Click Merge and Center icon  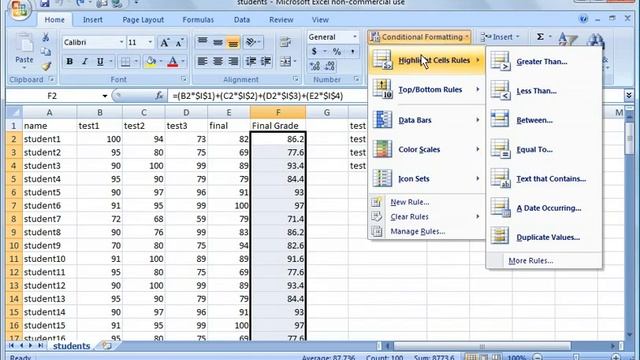tap(285, 62)
